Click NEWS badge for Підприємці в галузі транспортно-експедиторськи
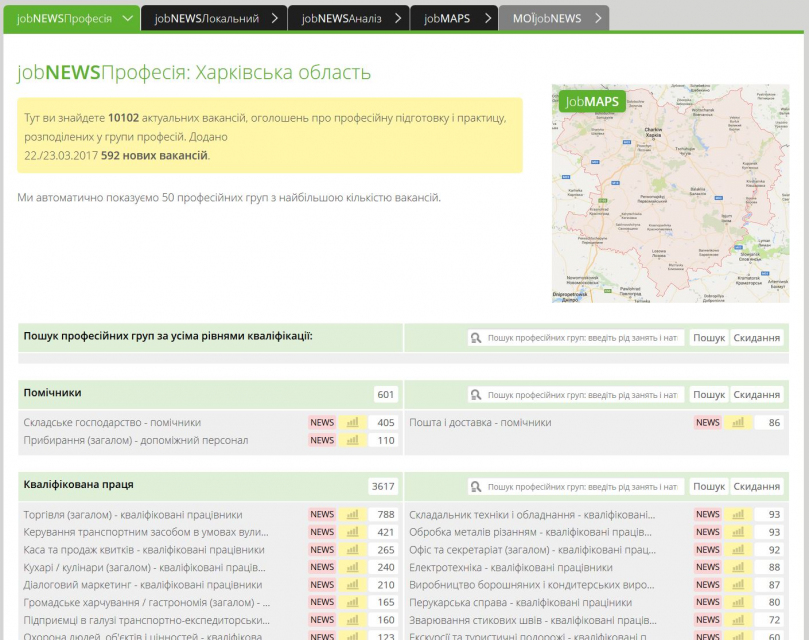Viewport: 809px width, 640px height. point(322,620)
